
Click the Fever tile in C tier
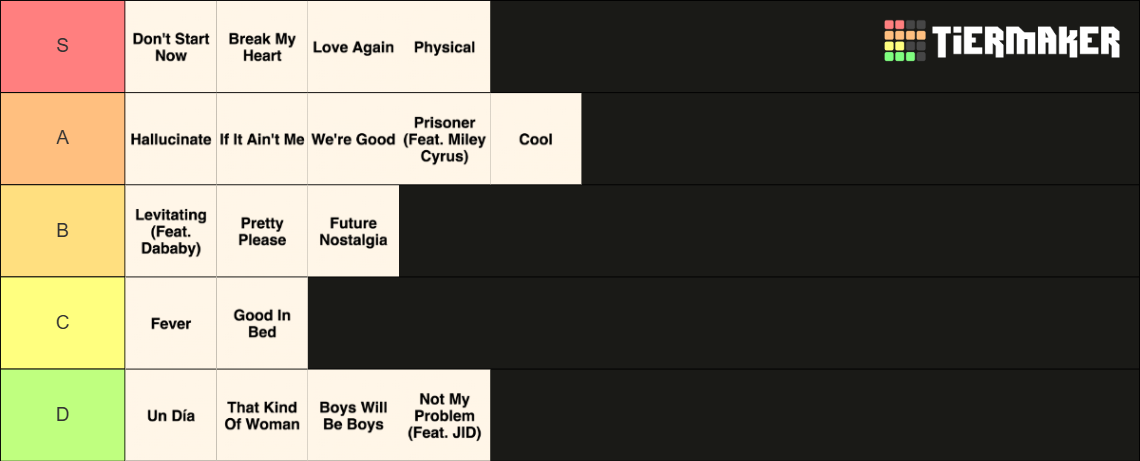pos(171,324)
